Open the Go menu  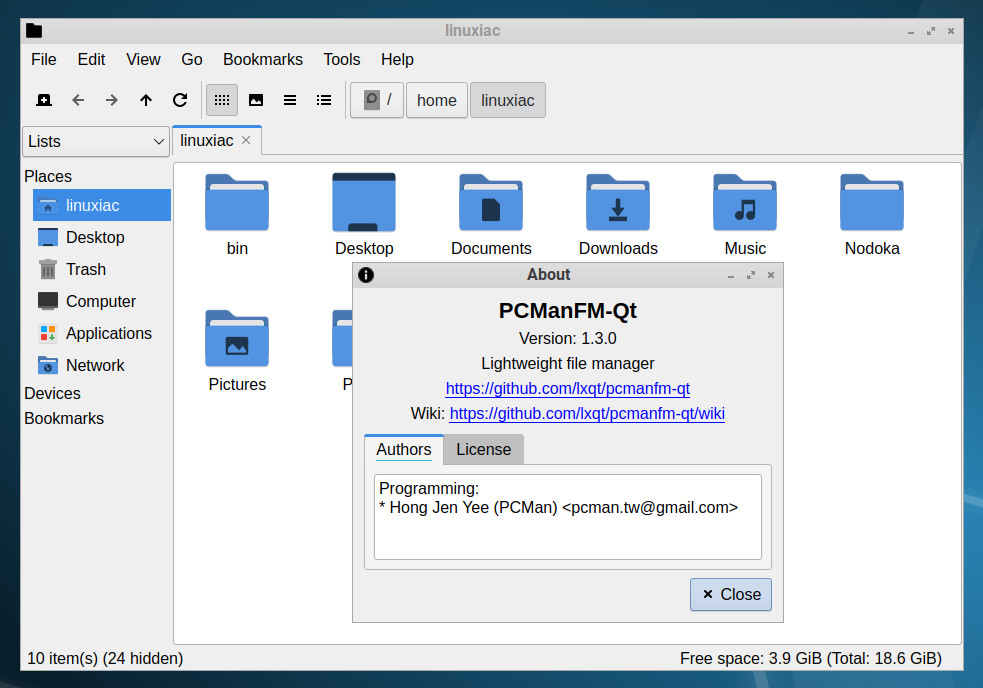192,60
